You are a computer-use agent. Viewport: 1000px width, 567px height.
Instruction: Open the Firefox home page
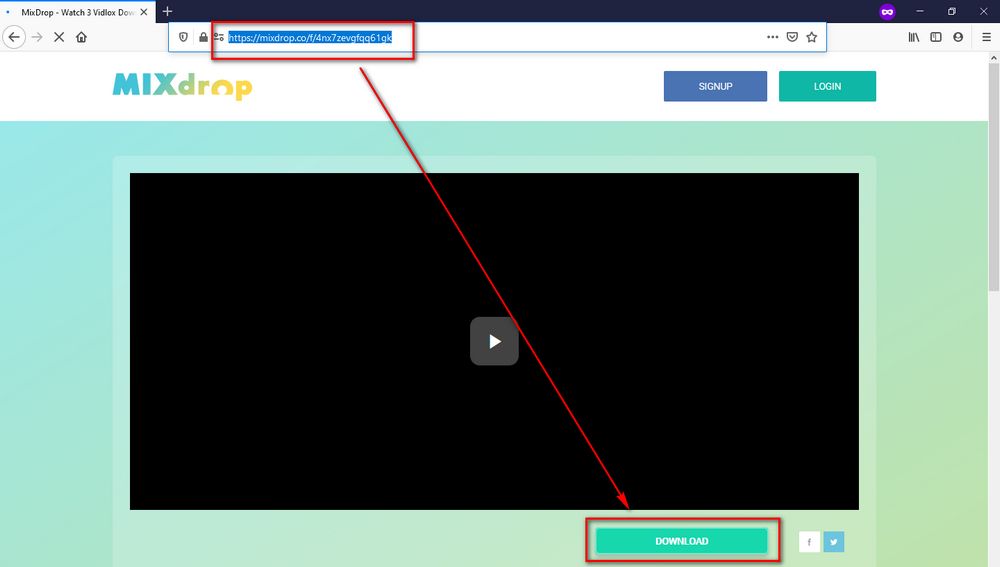pos(81,37)
